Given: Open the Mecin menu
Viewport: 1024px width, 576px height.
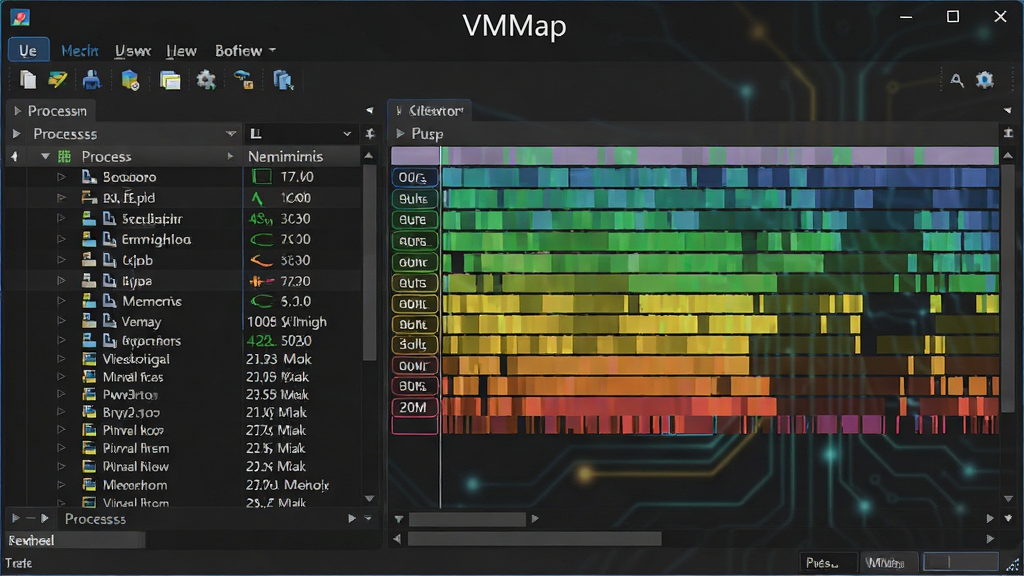Looking at the screenshot, I should click(80, 50).
